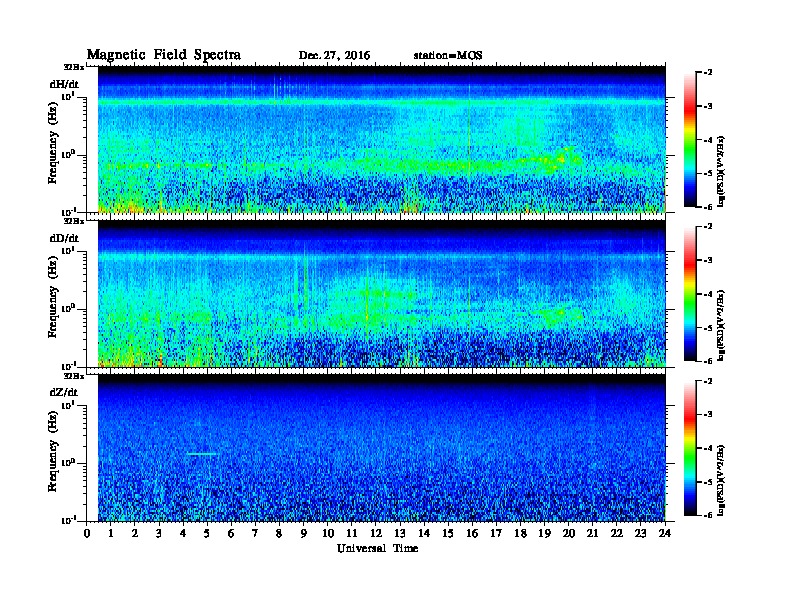The width and height of the screenshot is (792, 612).
Task: Click hour tick label "23" on time axis
Action: pyautogui.click(x=641, y=533)
